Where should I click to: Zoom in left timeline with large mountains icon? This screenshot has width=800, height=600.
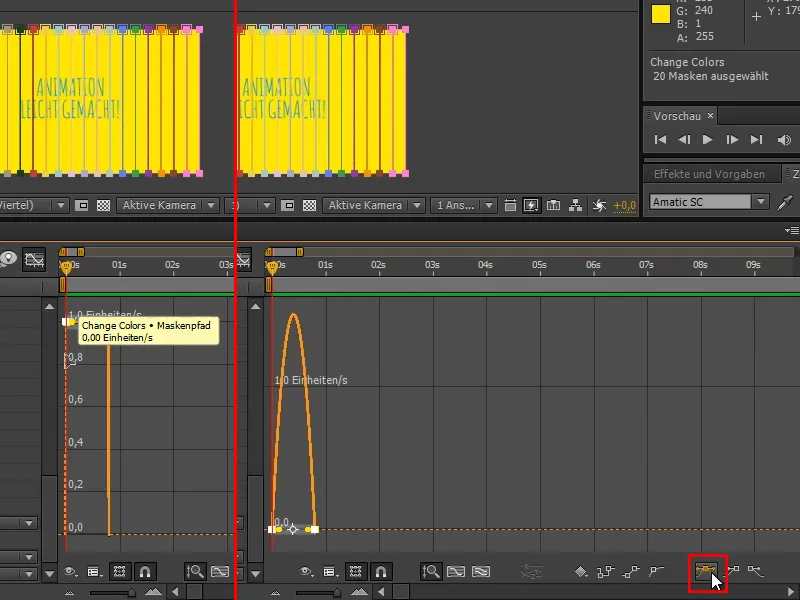tap(153, 592)
